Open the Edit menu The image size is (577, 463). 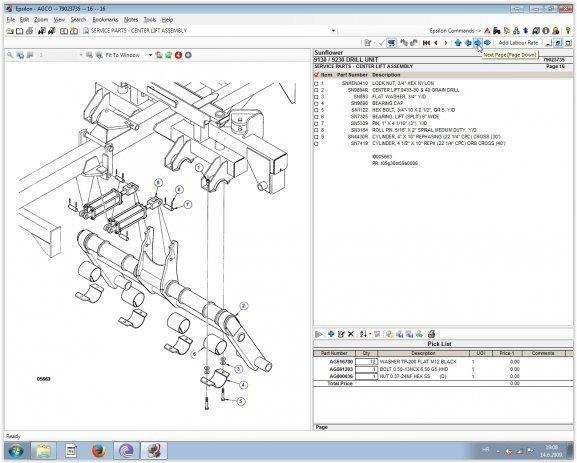[24, 20]
